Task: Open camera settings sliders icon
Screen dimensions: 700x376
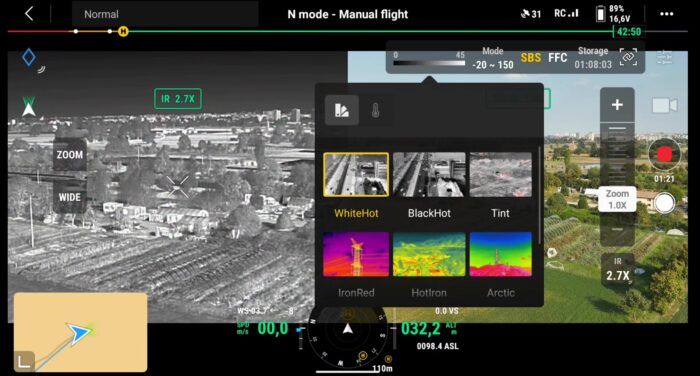Action: (x=664, y=57)
